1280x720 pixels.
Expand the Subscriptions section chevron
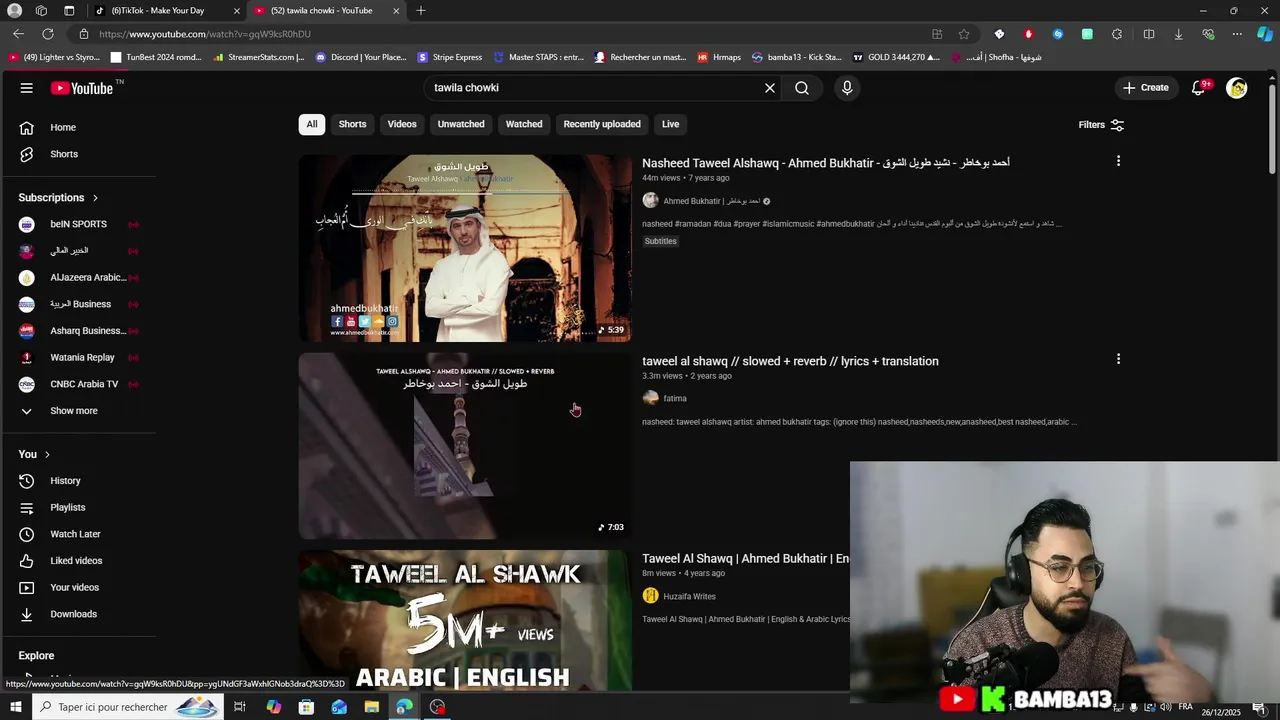pos(95,198)
